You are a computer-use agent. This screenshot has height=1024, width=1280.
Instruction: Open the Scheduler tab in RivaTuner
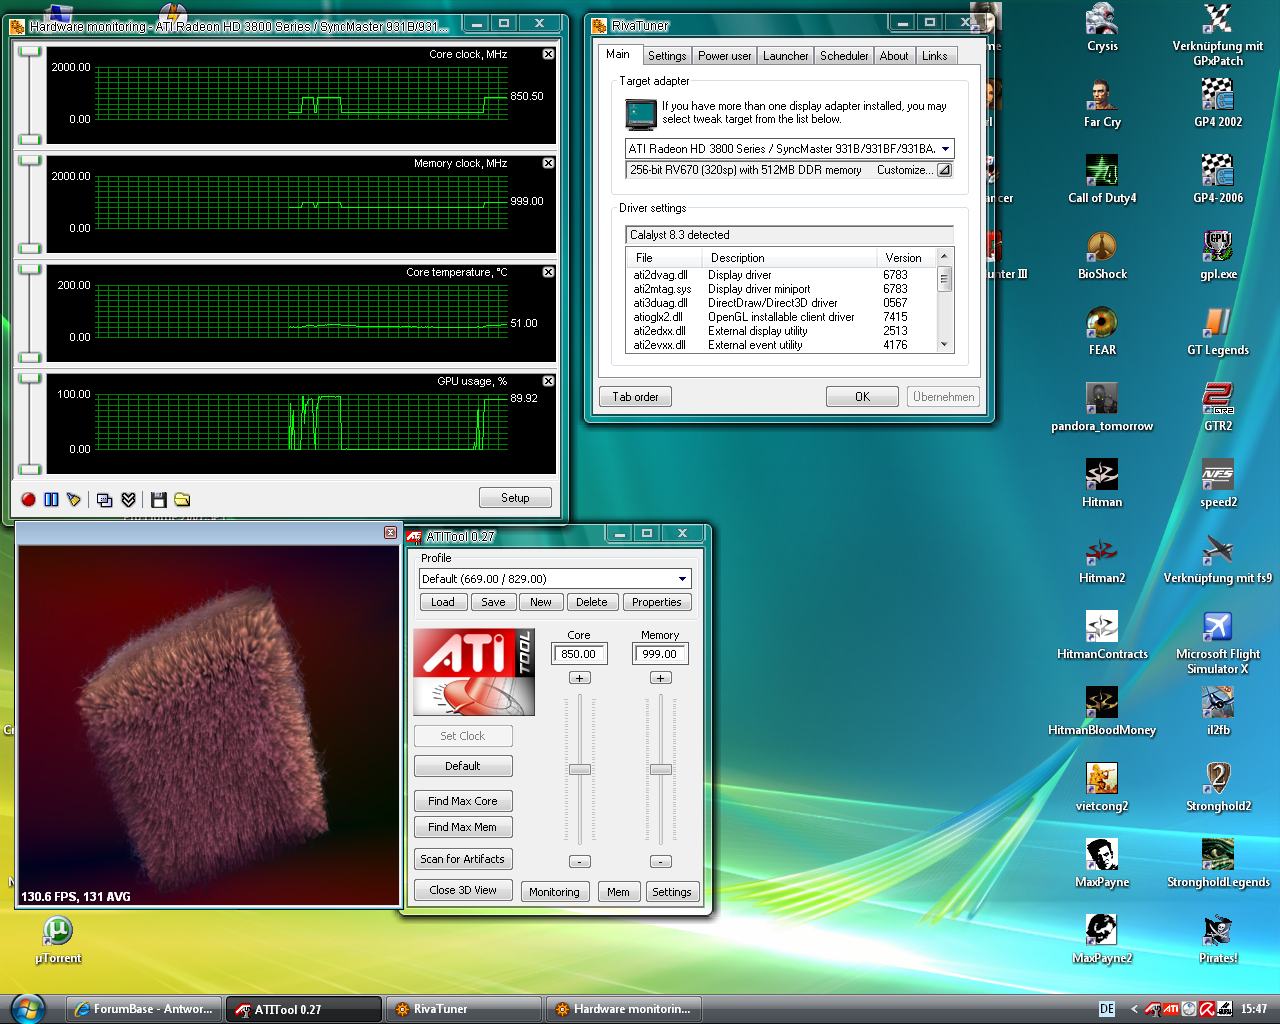tap(843, 56)
